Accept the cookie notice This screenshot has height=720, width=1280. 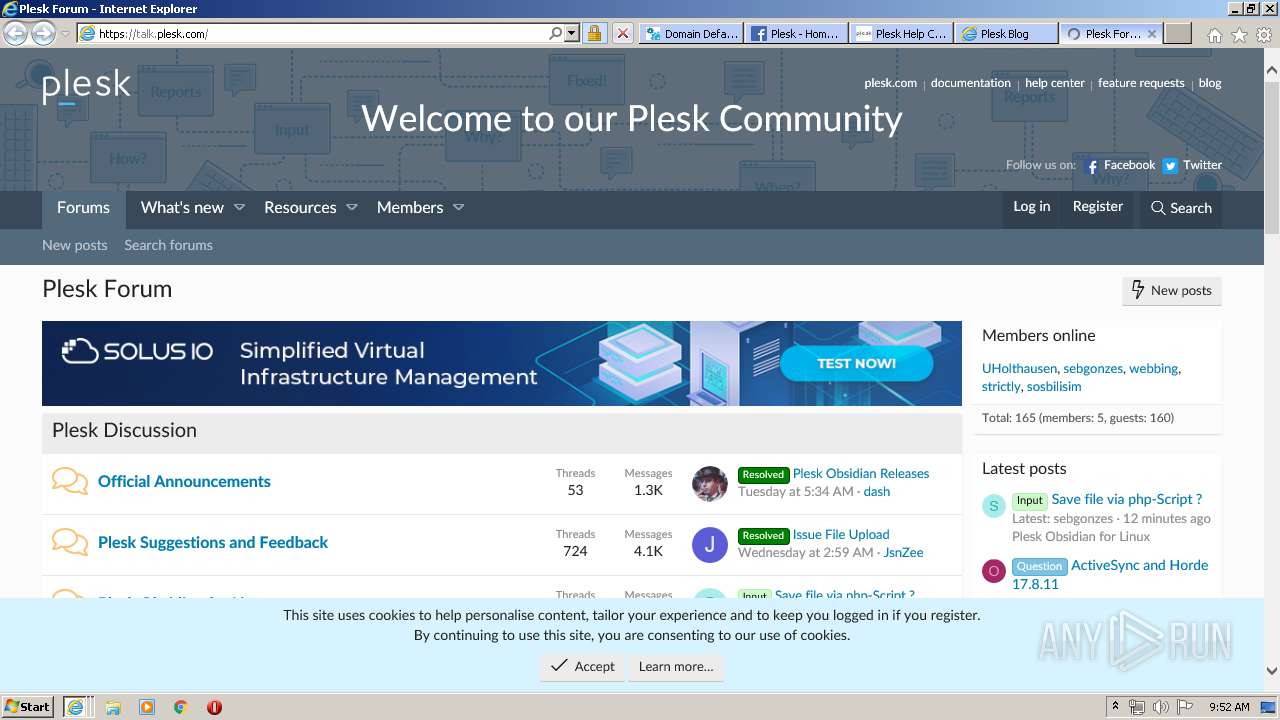click(583, 666)
